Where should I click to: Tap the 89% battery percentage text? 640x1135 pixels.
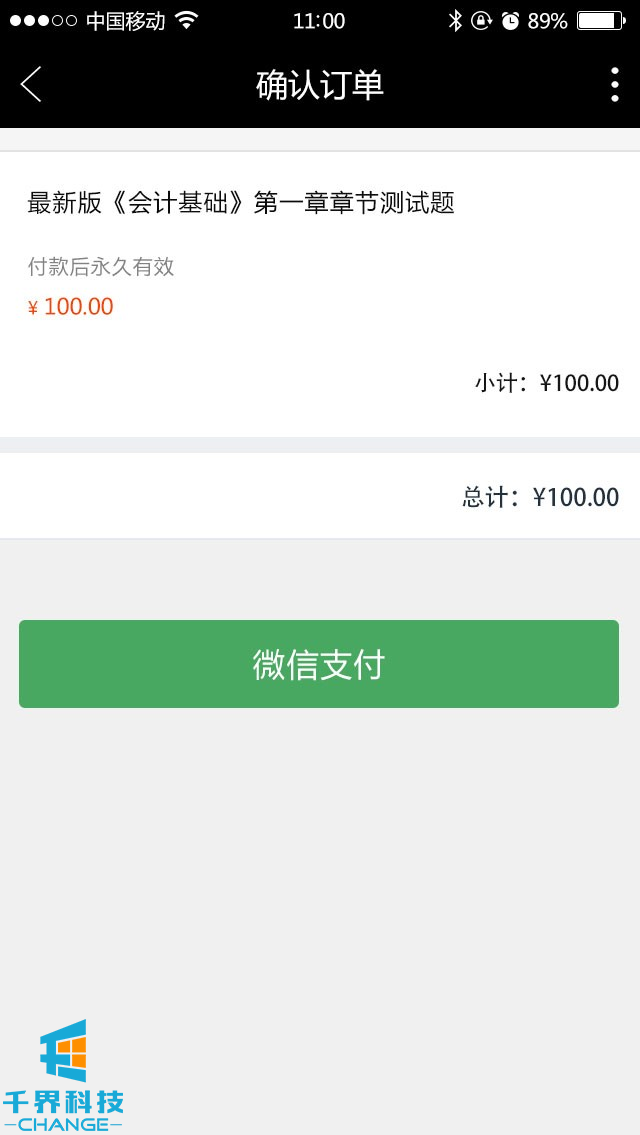click(x=547, y=21)
